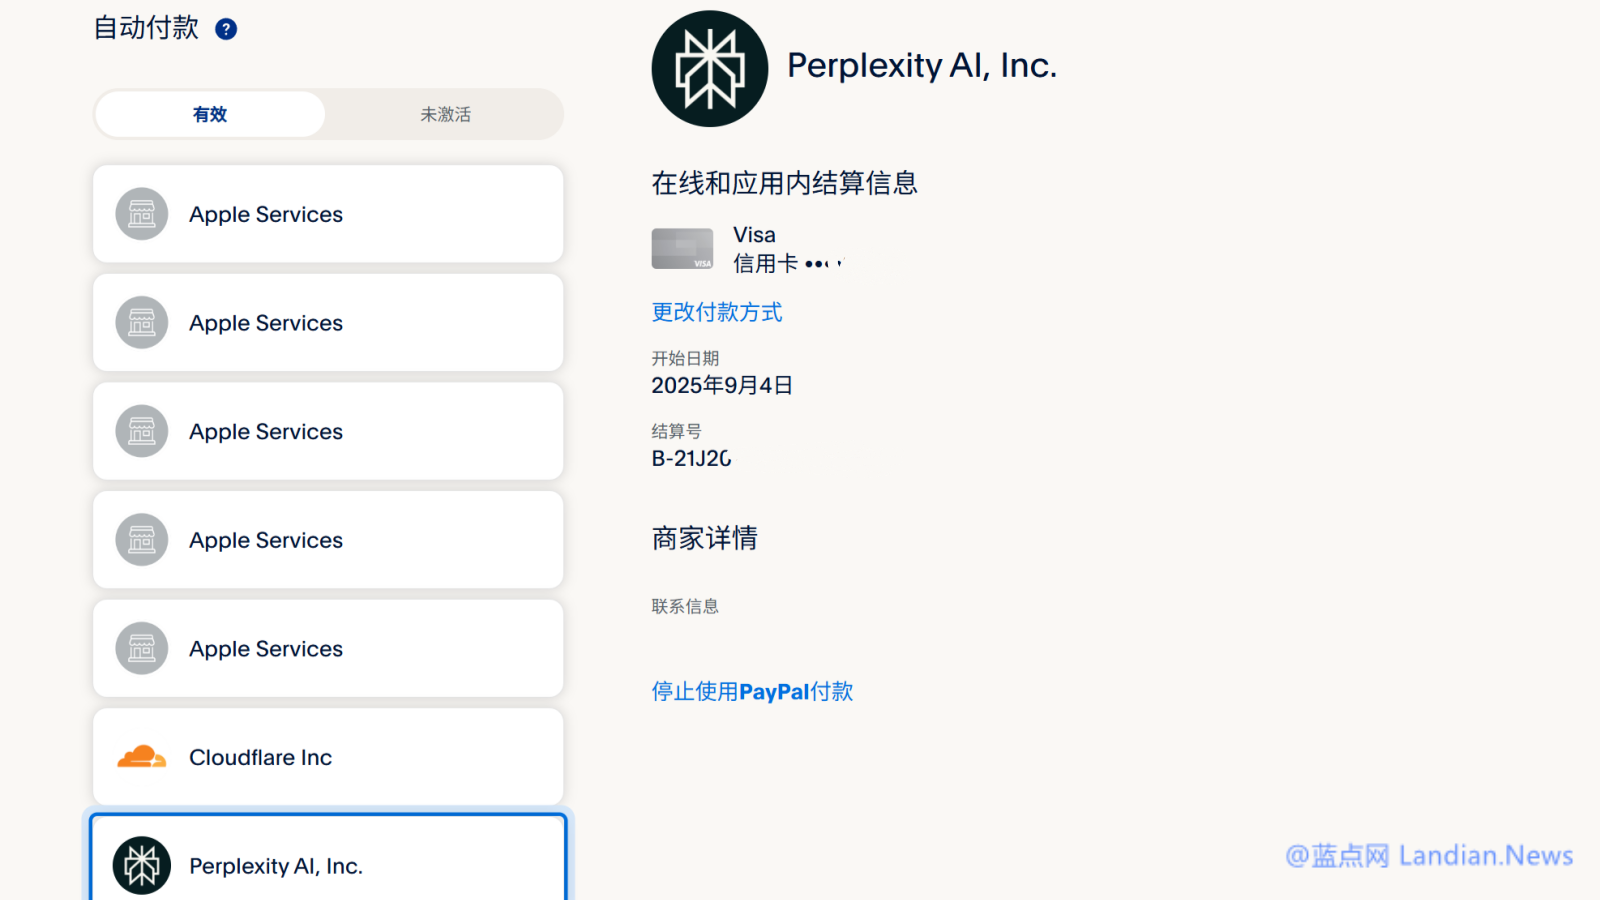Select the Perplexity AI, Inc. list entry
Screen dimensions: 1600x900
pos(328,858)
